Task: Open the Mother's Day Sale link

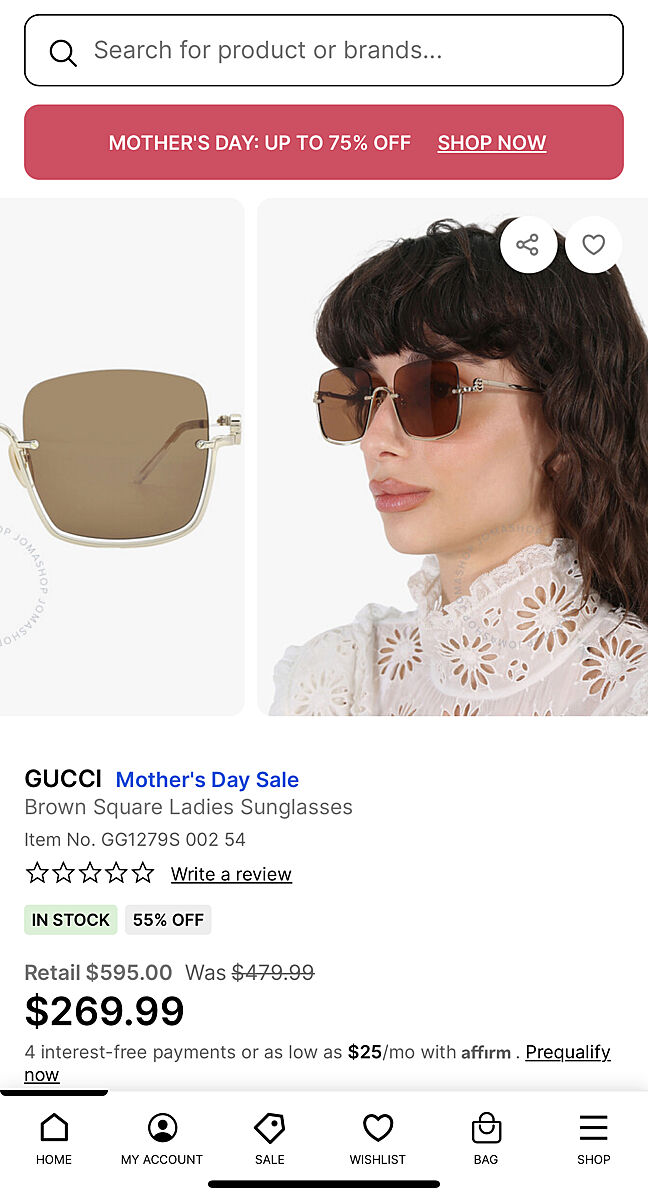Action: (207, 780)
